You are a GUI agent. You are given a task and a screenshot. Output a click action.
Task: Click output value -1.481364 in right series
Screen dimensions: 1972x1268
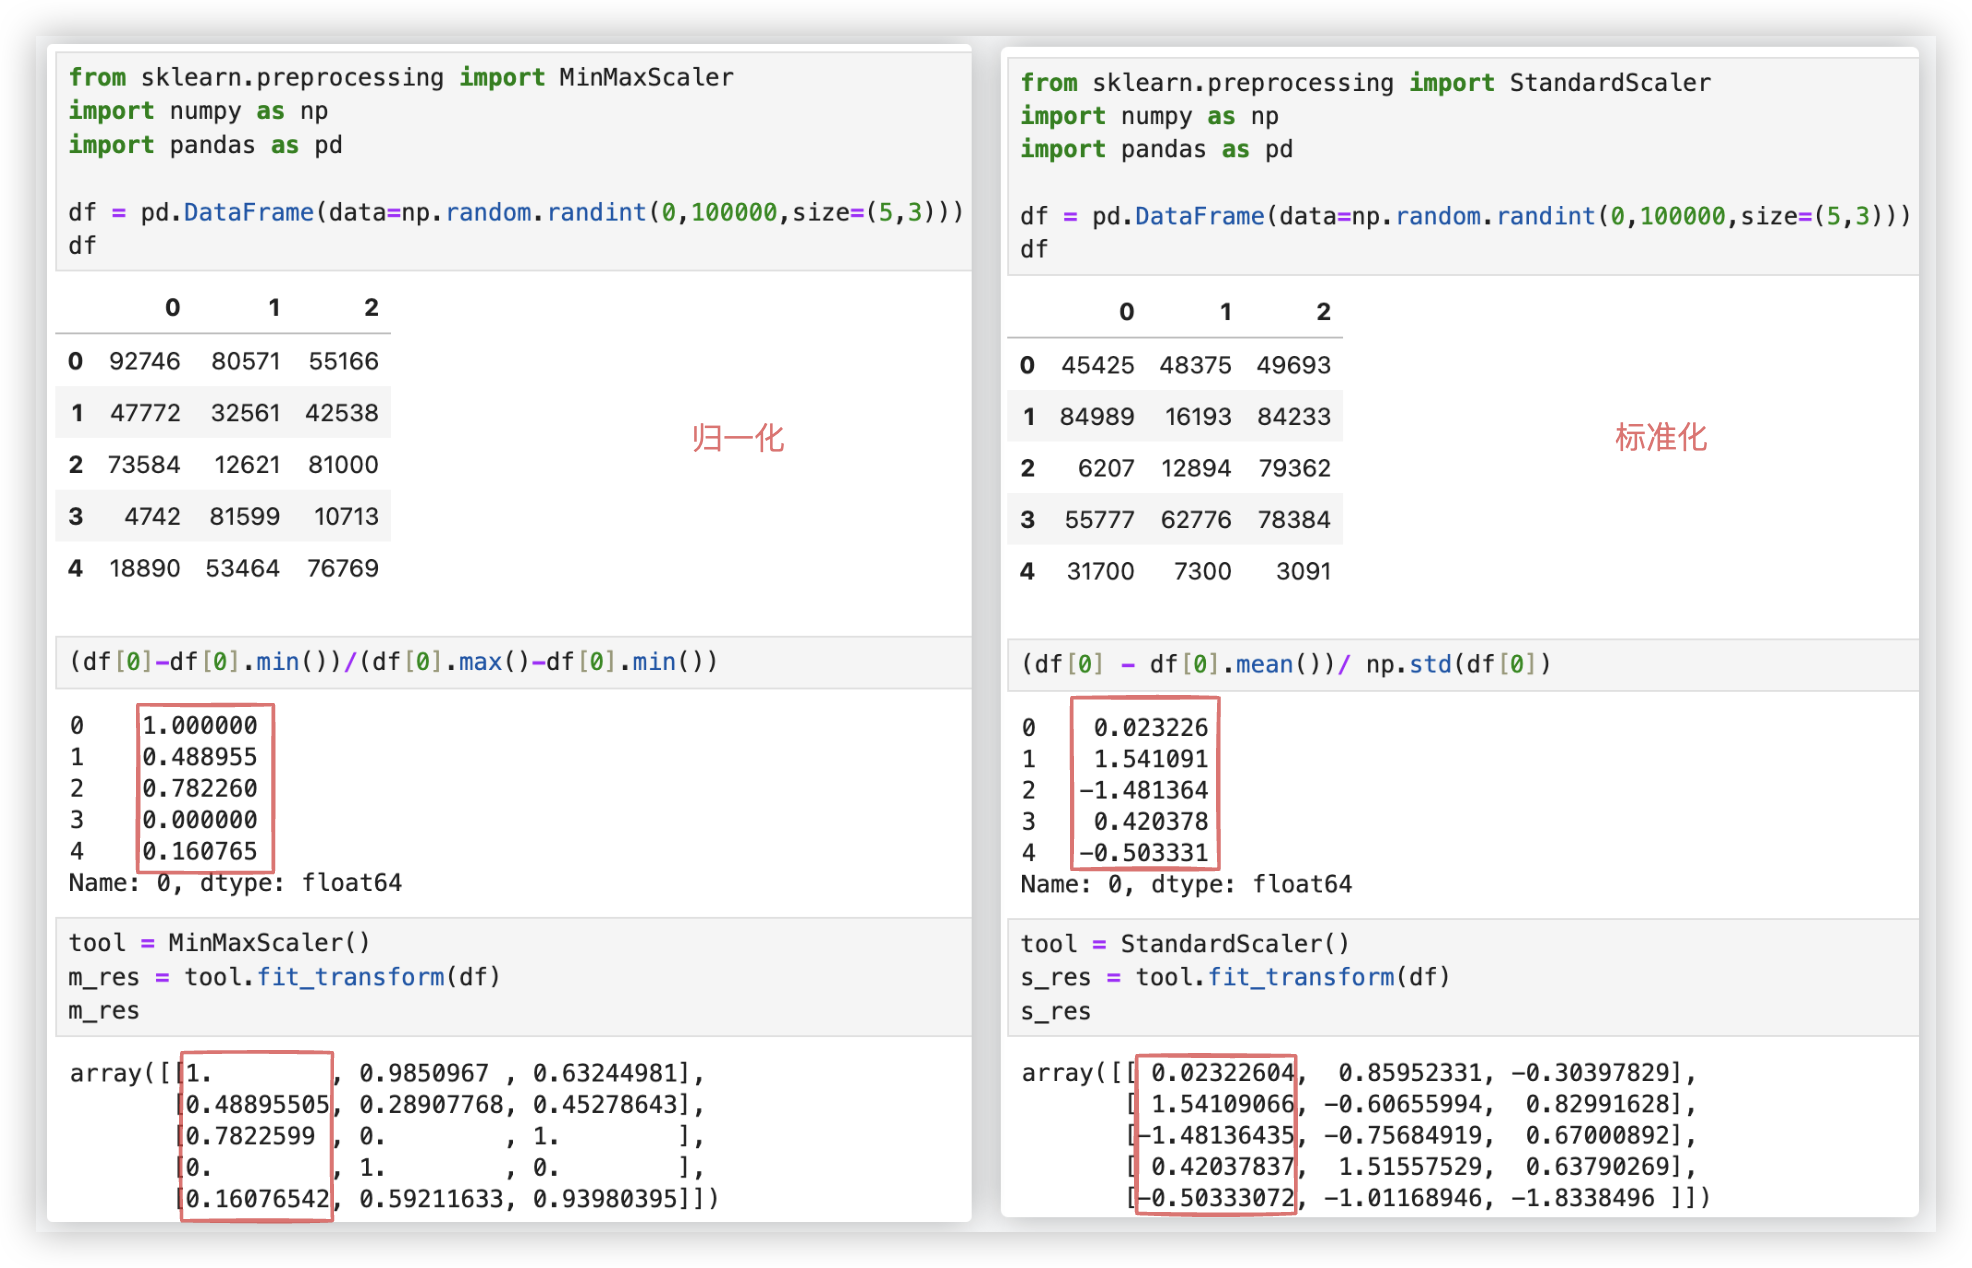(1144, 791)
